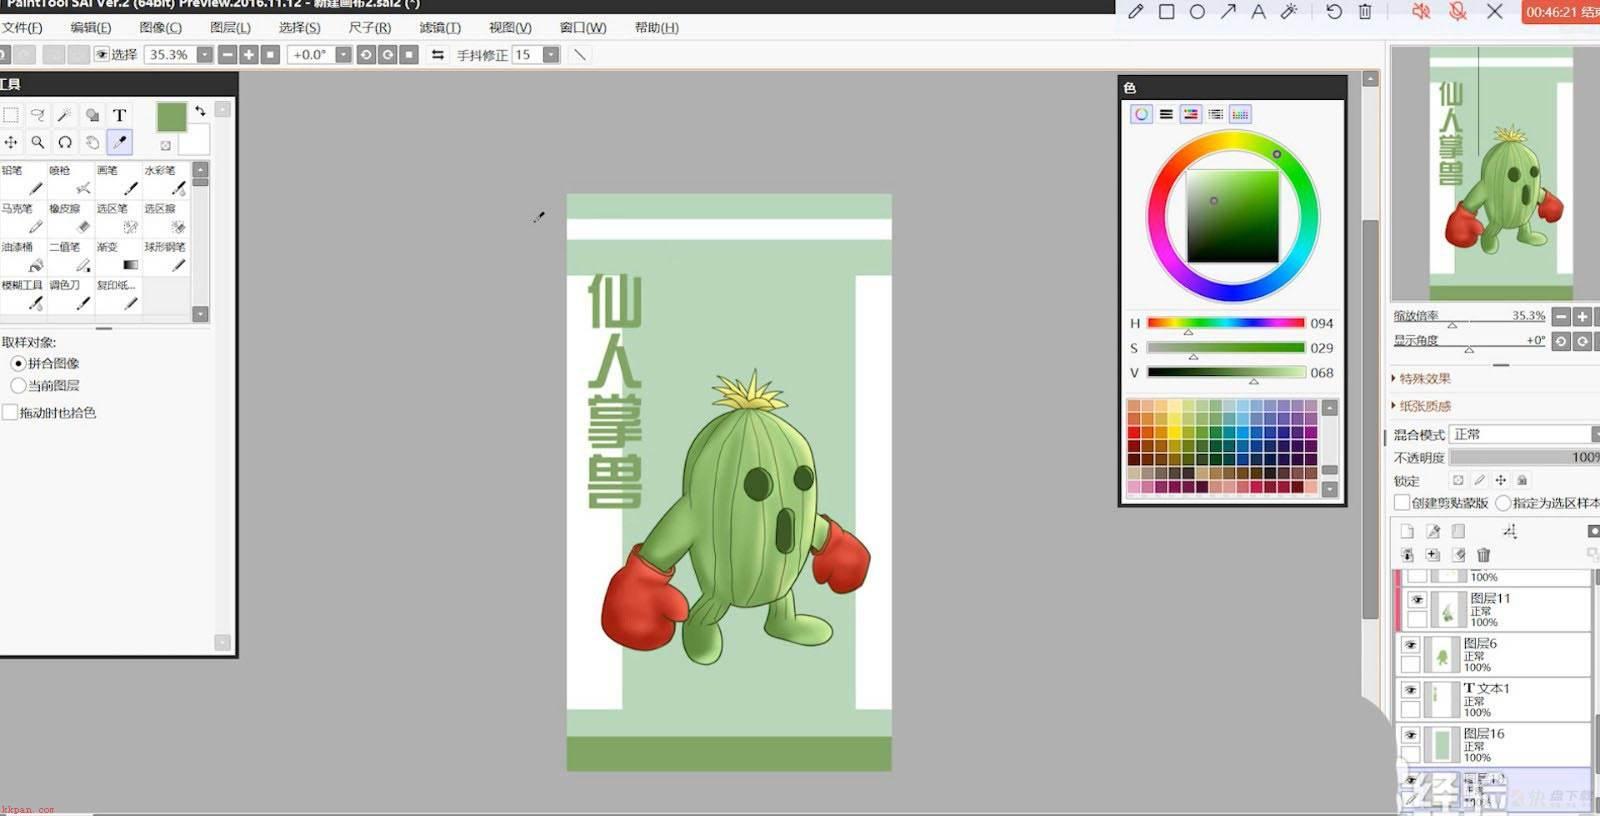
Task: Open the 滤镜(T) menu
Action: pyautogui.click(x=440, y=27)
